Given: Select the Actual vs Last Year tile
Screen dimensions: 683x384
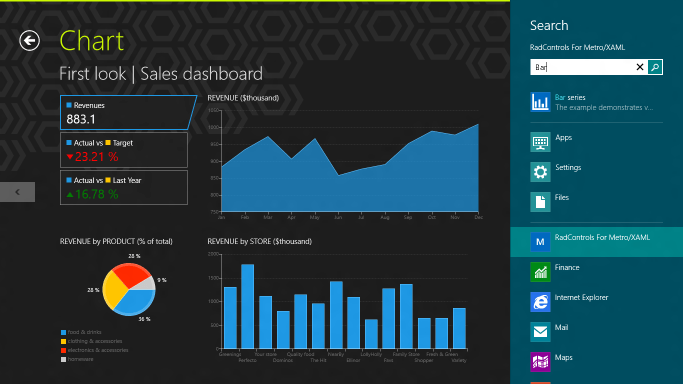Looking at the screenshot, I should click(x=124, y=187).
